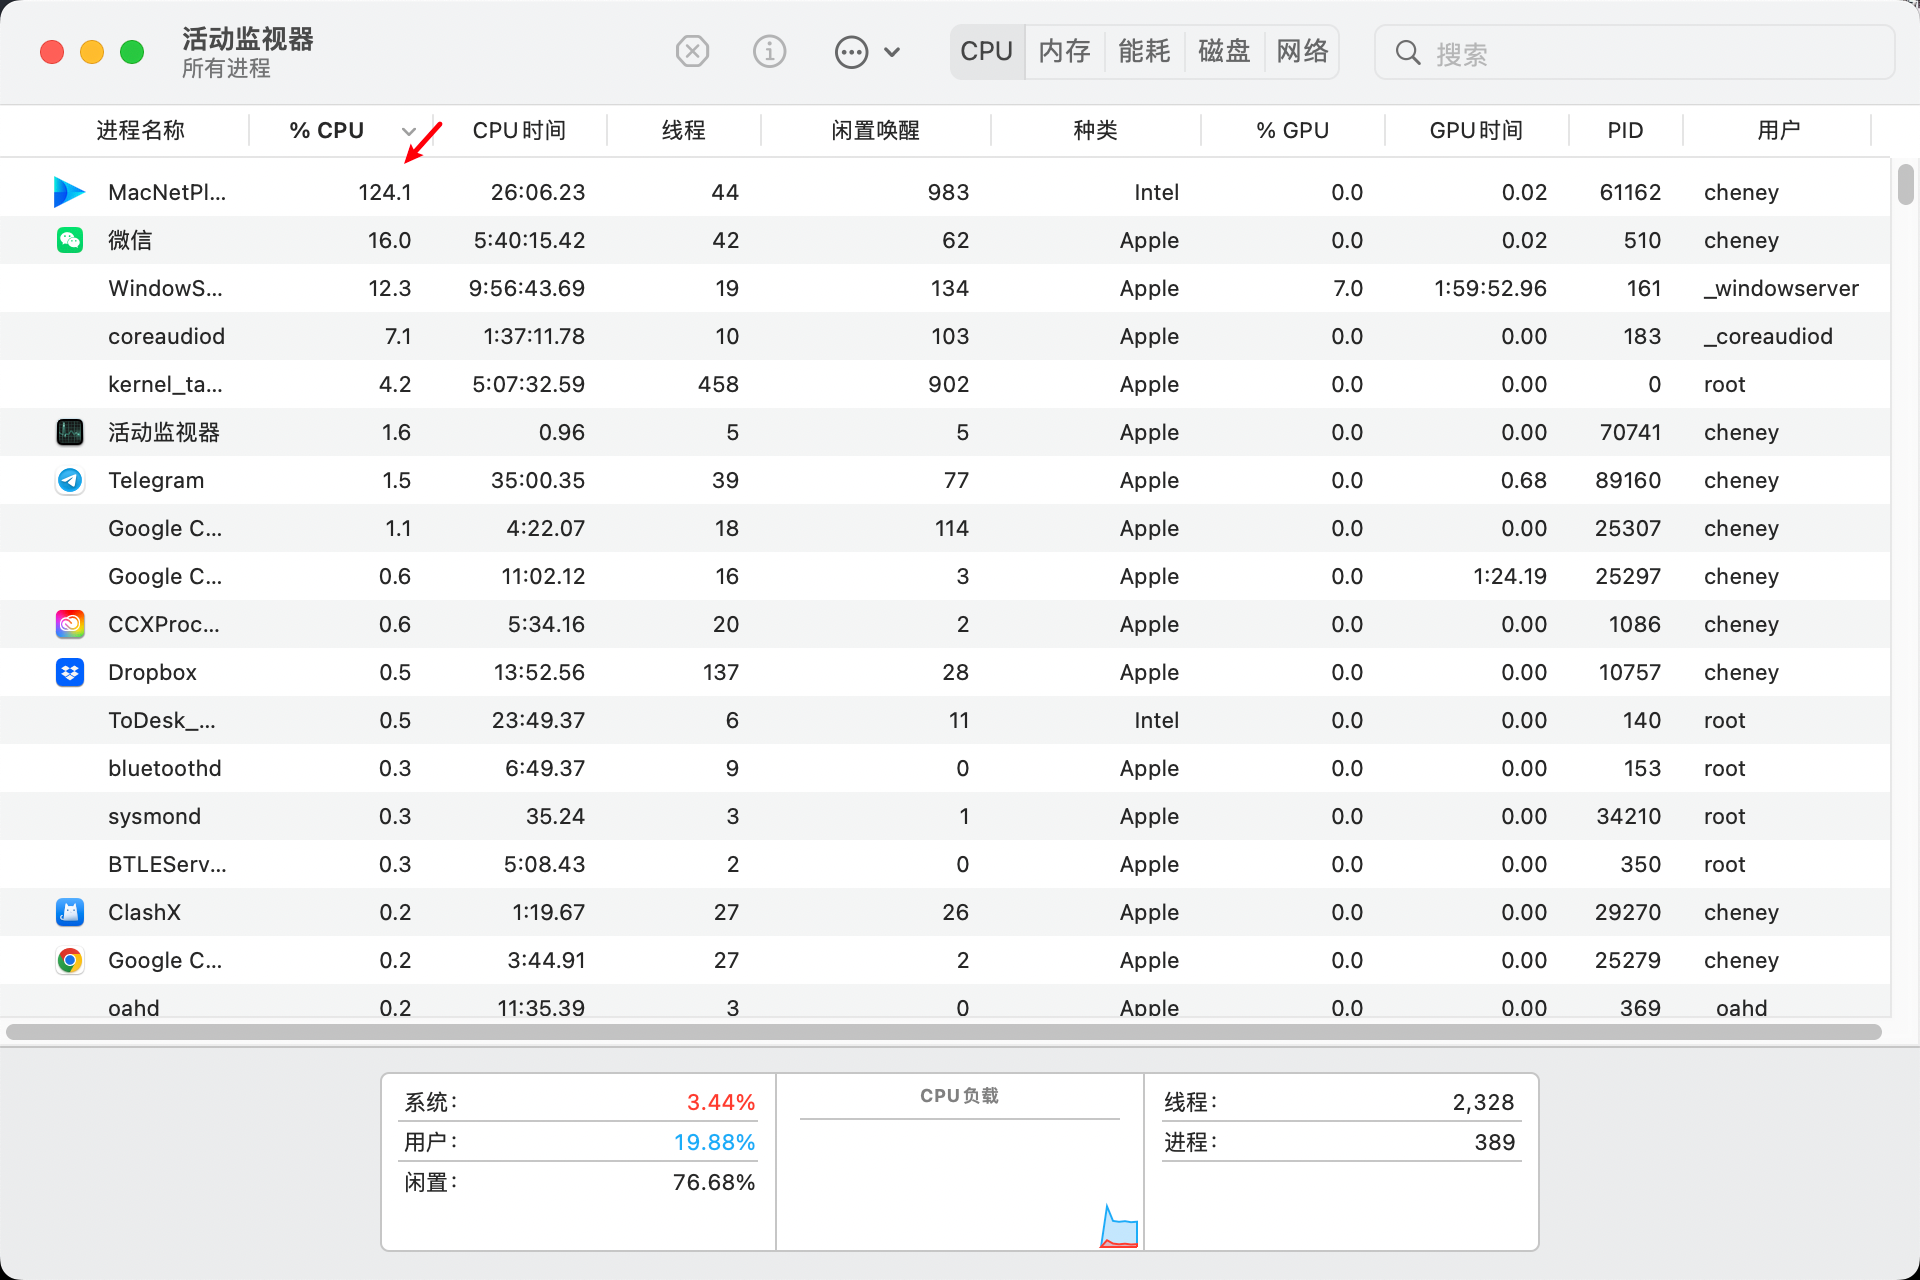Sort by the CPU 时间 column header

(519, 130)
